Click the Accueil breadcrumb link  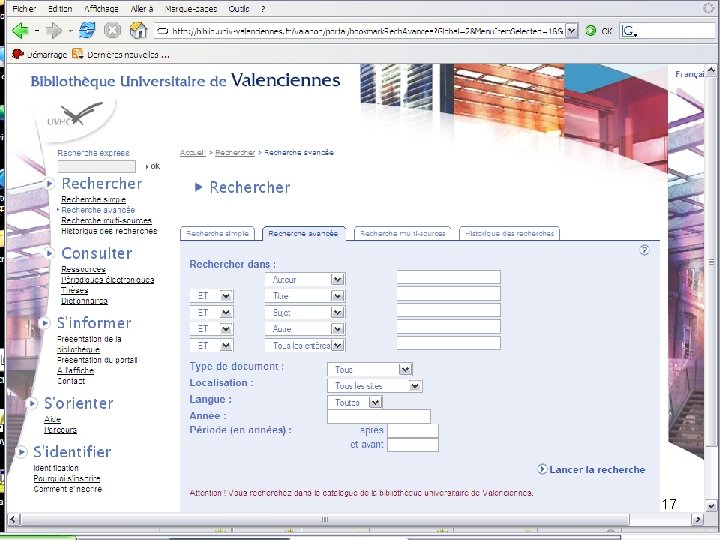coord(192,152)
